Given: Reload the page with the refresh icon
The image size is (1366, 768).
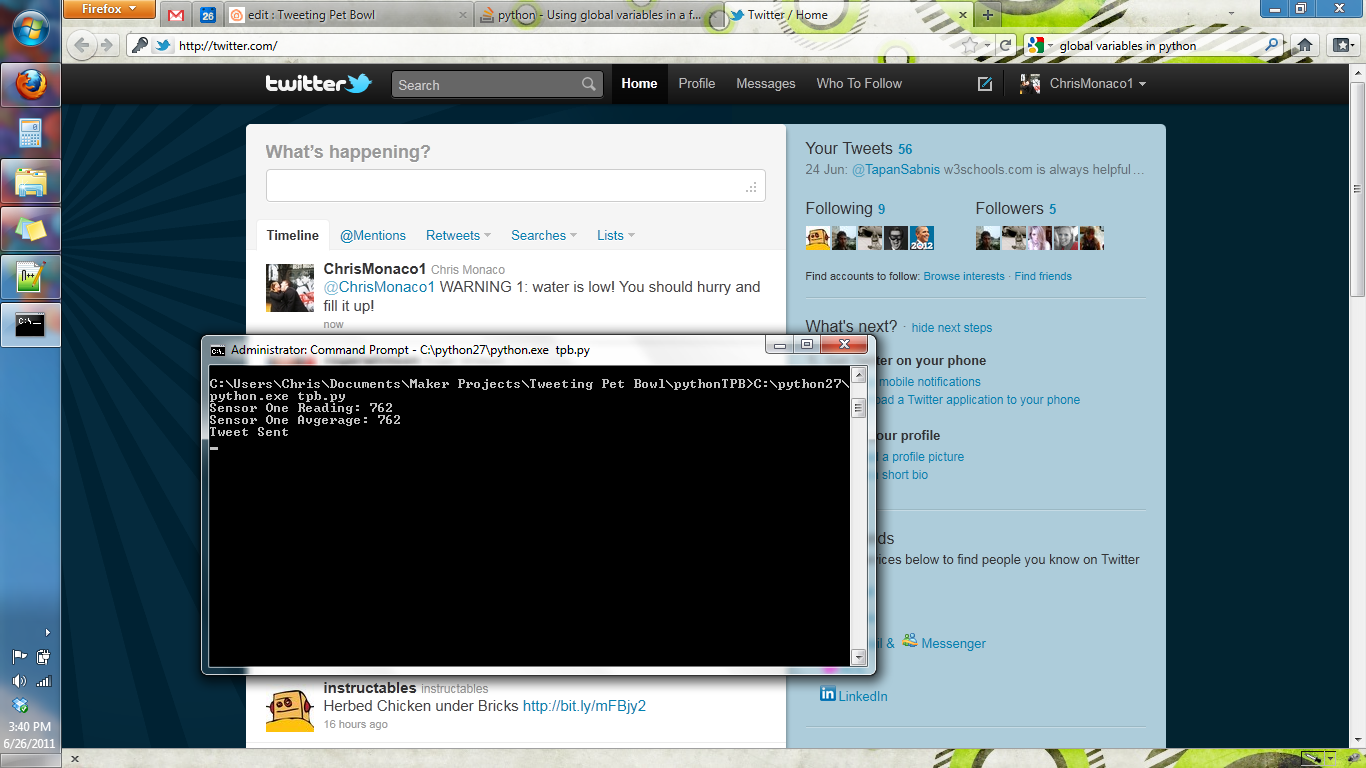Looking at the screenshot, I should (x=1005, y=45).
